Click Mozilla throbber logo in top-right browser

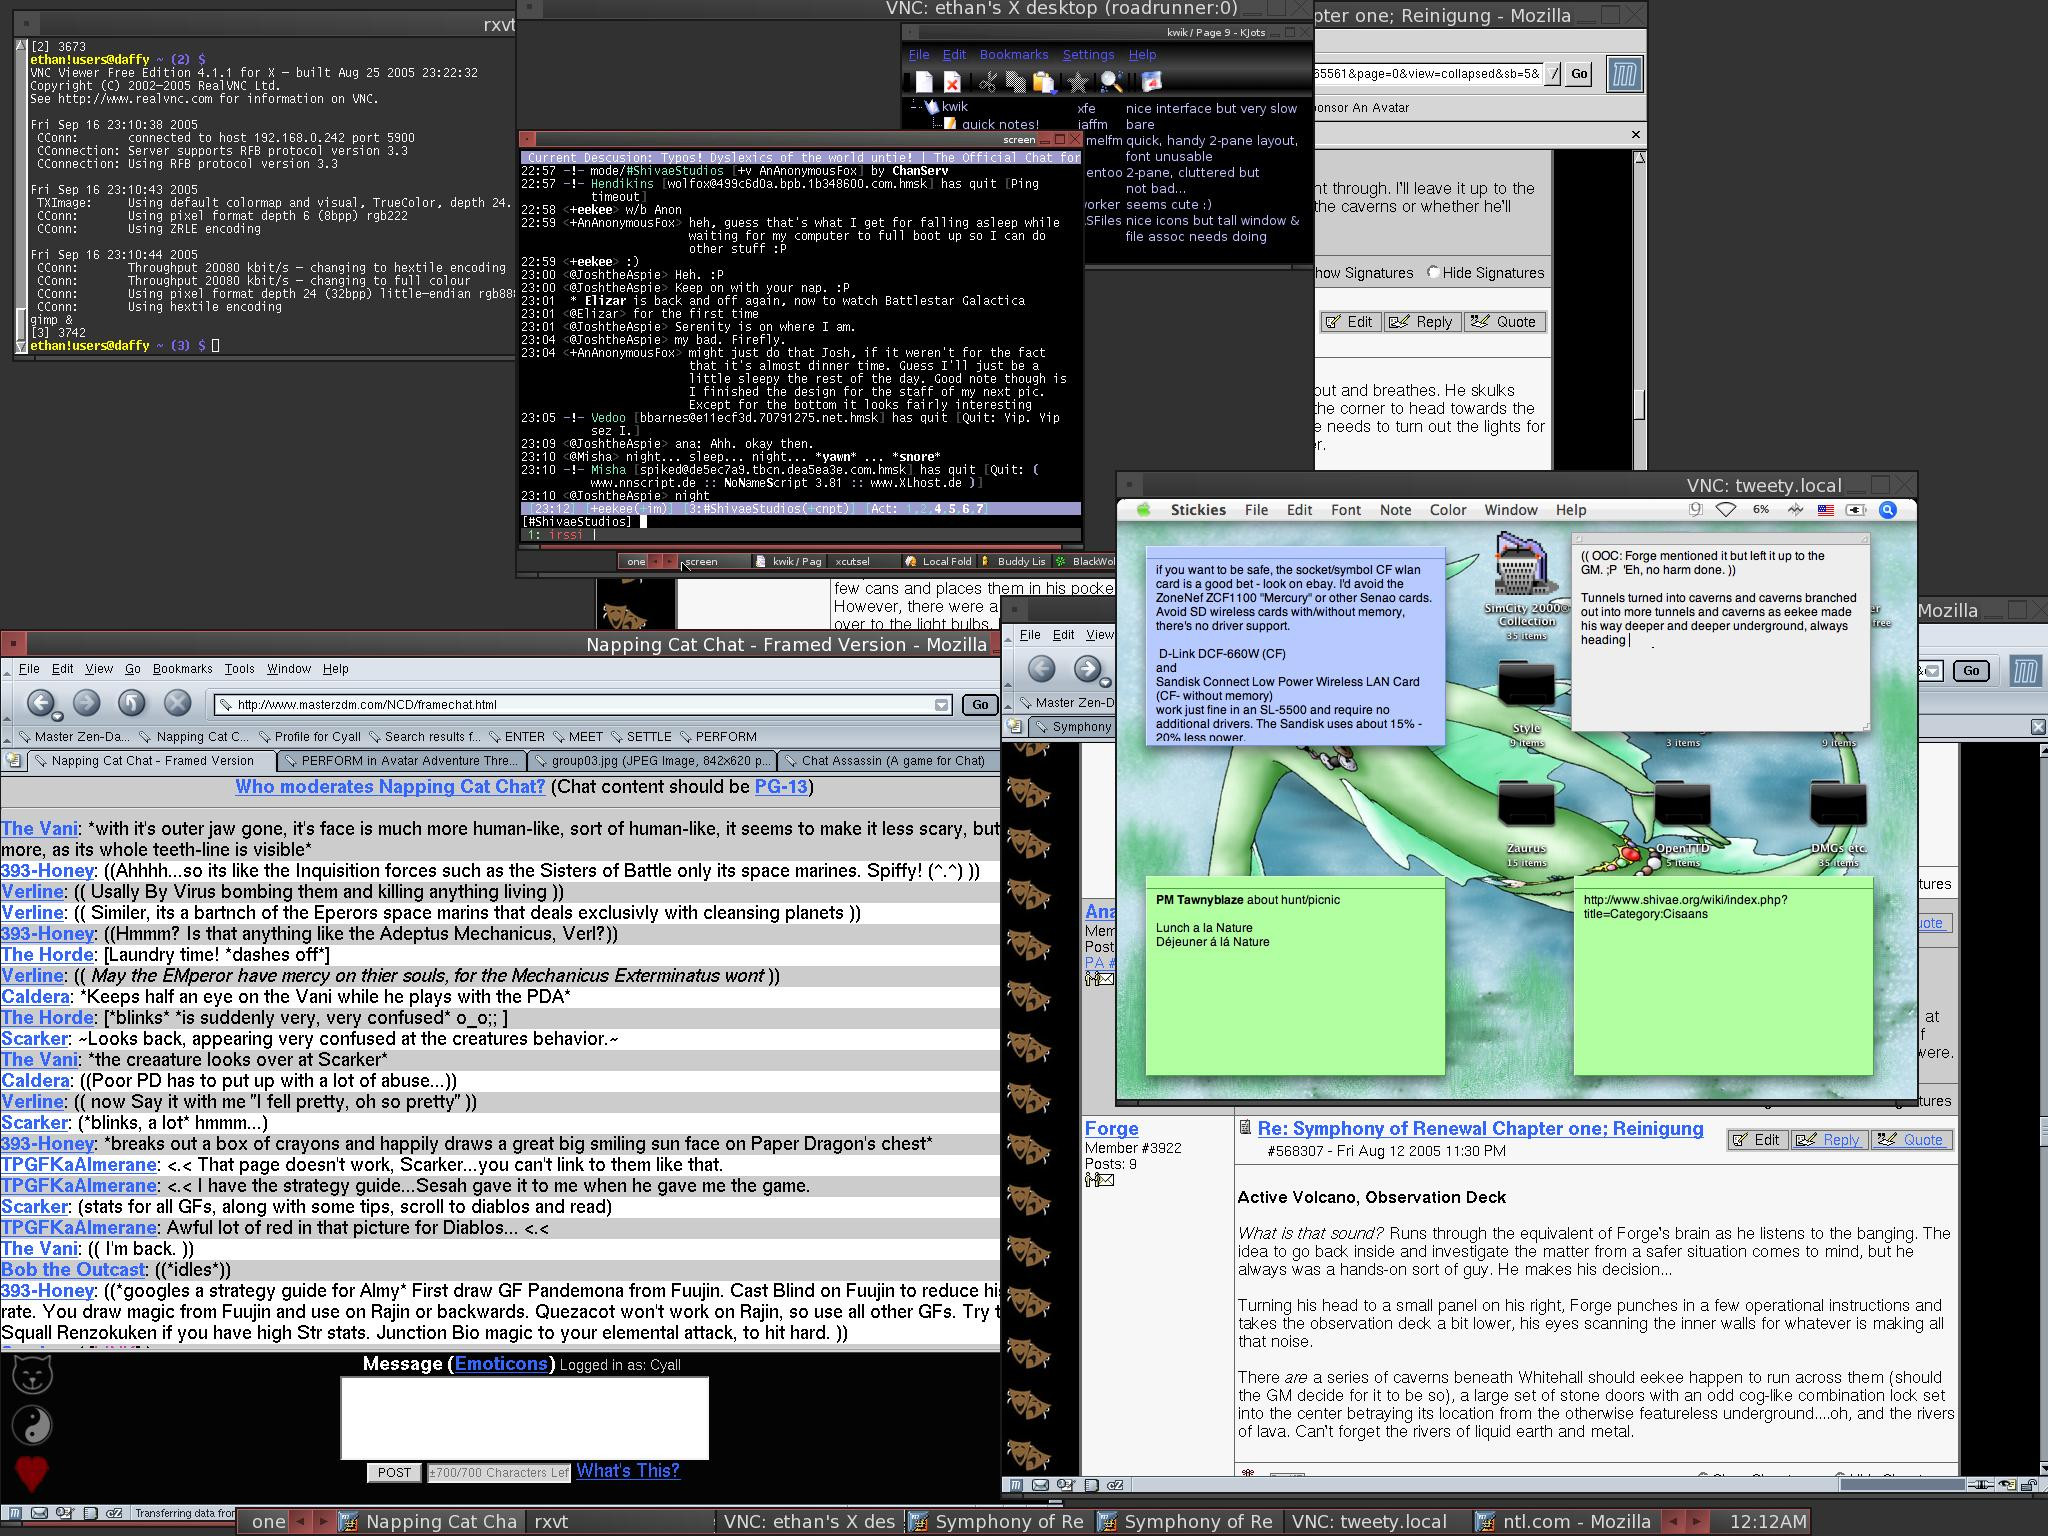(x=1625, y=74)
